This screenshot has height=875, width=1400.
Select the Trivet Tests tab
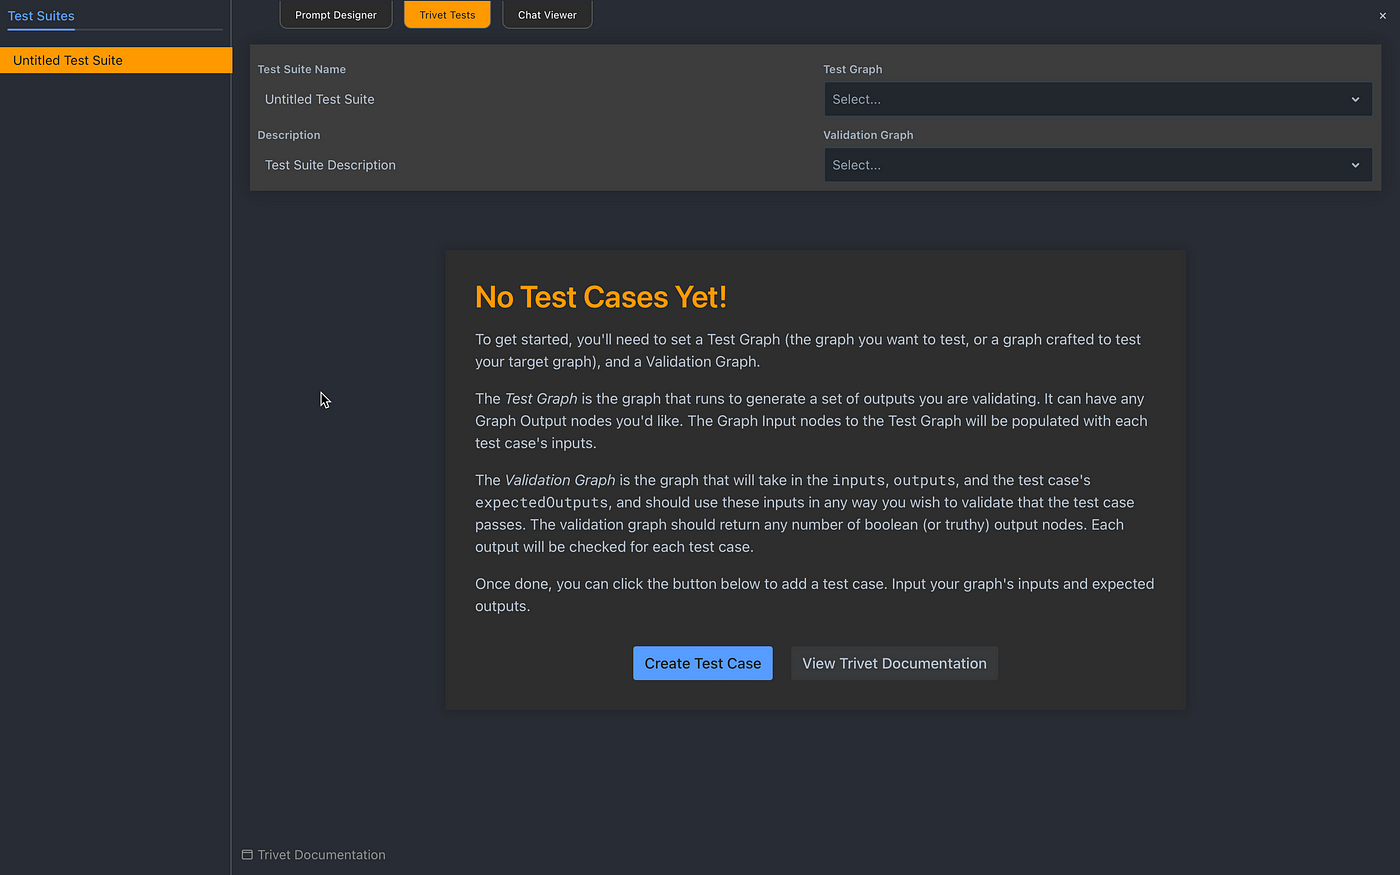tap(447, 14)
